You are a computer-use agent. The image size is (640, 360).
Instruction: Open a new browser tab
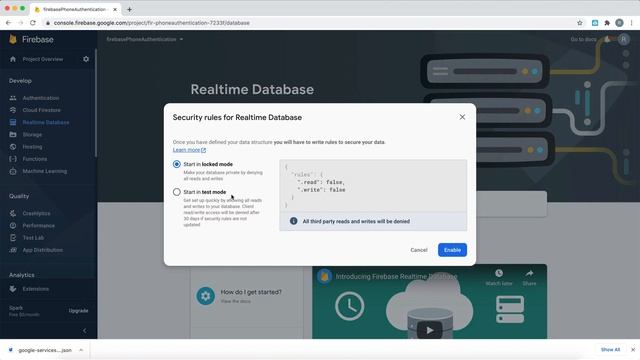[x=129, y=9]
